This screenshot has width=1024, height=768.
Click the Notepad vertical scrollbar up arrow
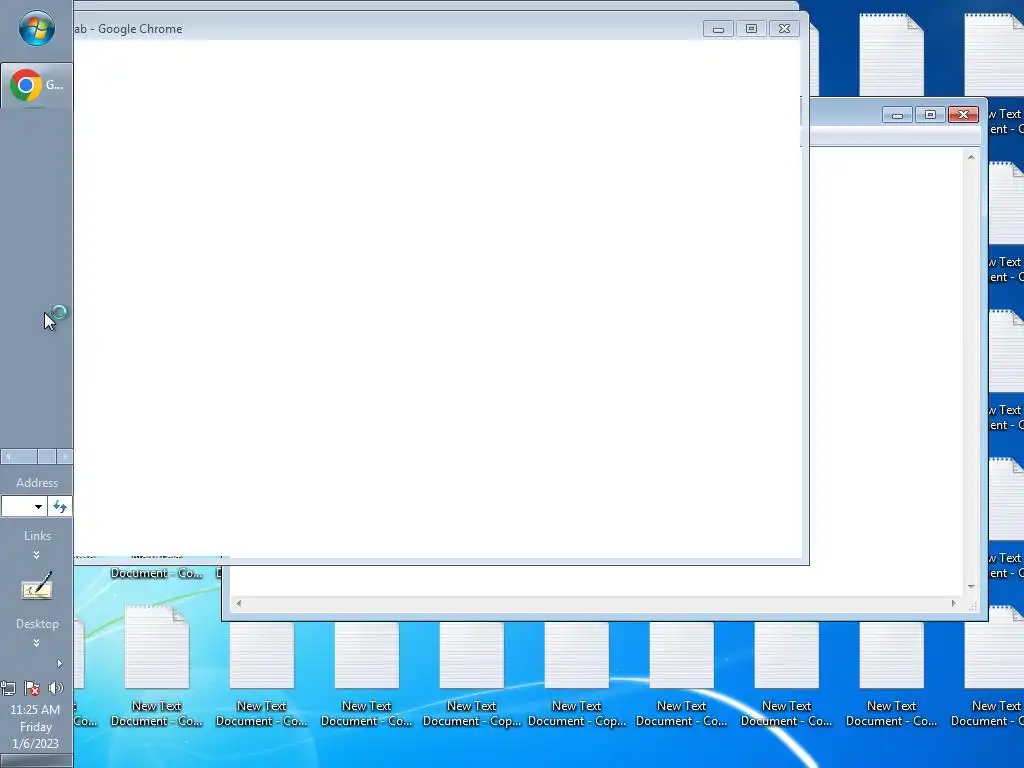(x=971, y=157)
